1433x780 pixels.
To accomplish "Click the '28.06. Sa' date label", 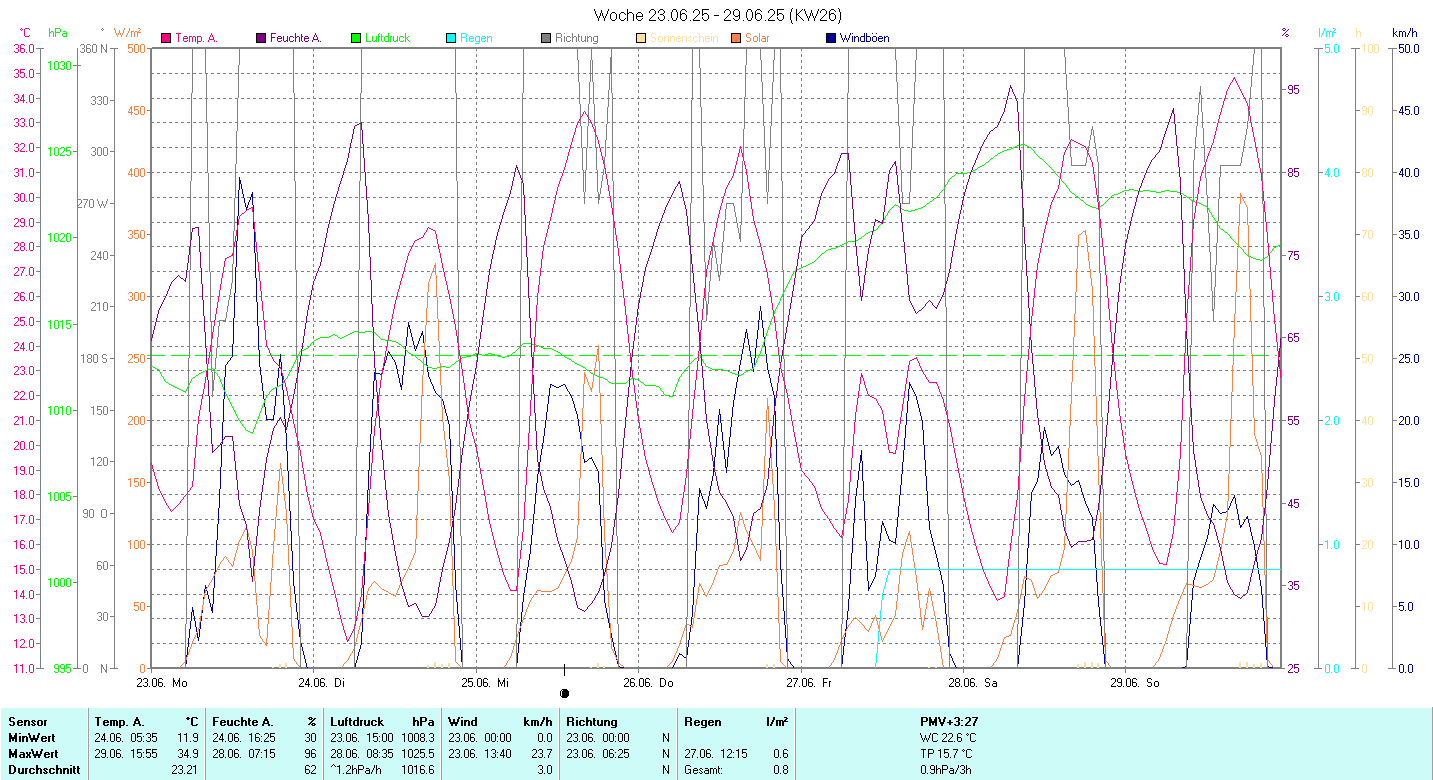I will (972, 683).
